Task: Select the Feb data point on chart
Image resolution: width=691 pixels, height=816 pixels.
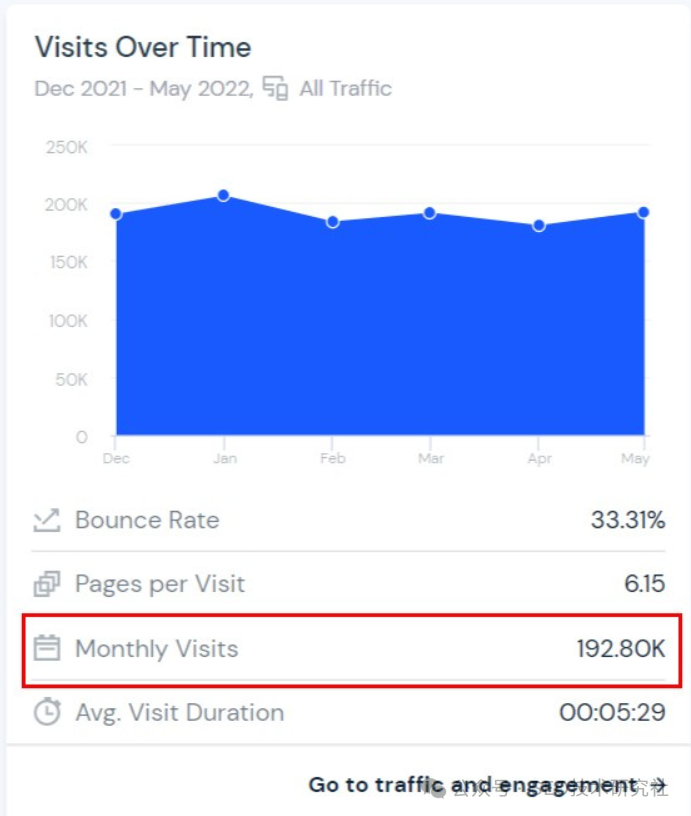Action: [333, 222]
